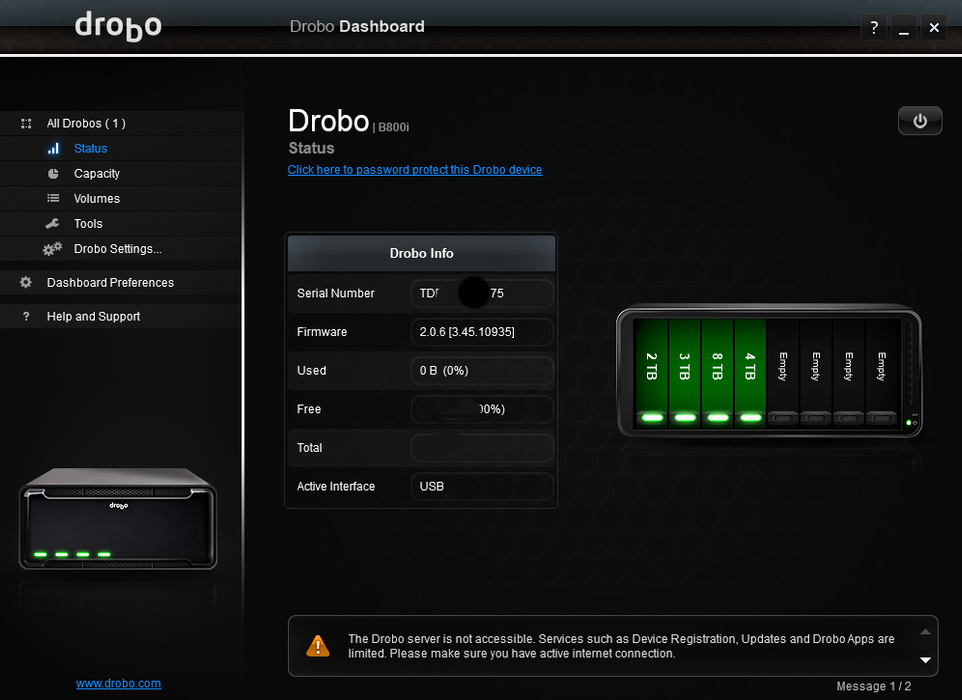Click the Active Interface label
Image resolution: width=962 pixels, height=700 pixels.
(336, 487)
